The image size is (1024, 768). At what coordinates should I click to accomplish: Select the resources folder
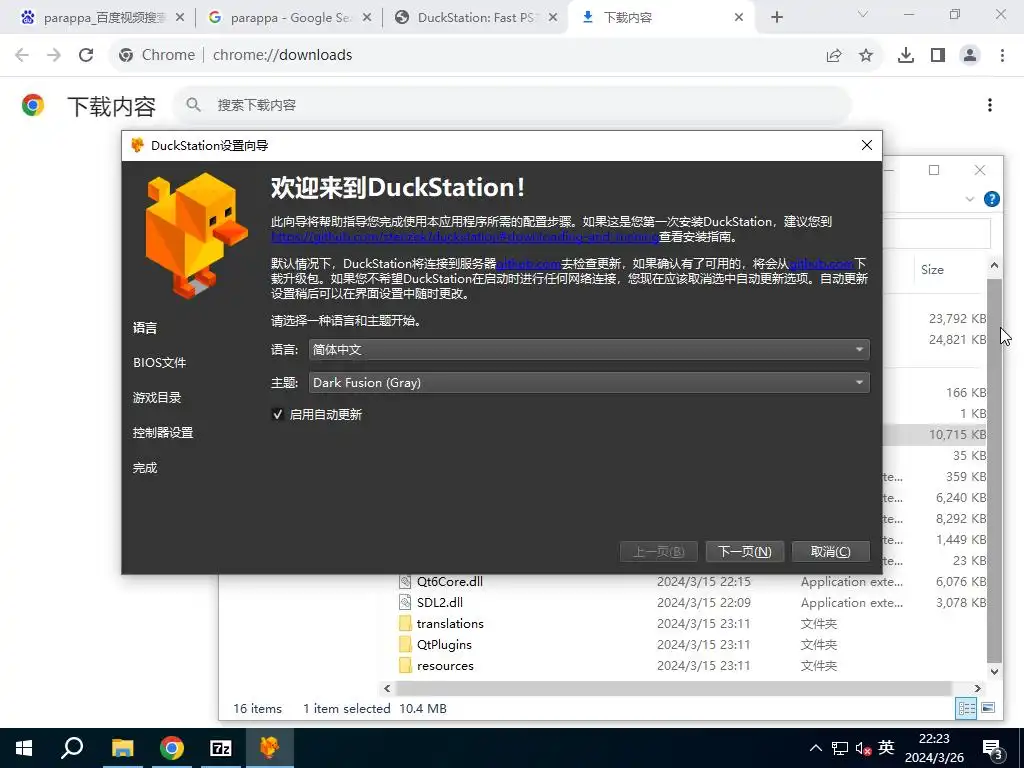point(445,665)
